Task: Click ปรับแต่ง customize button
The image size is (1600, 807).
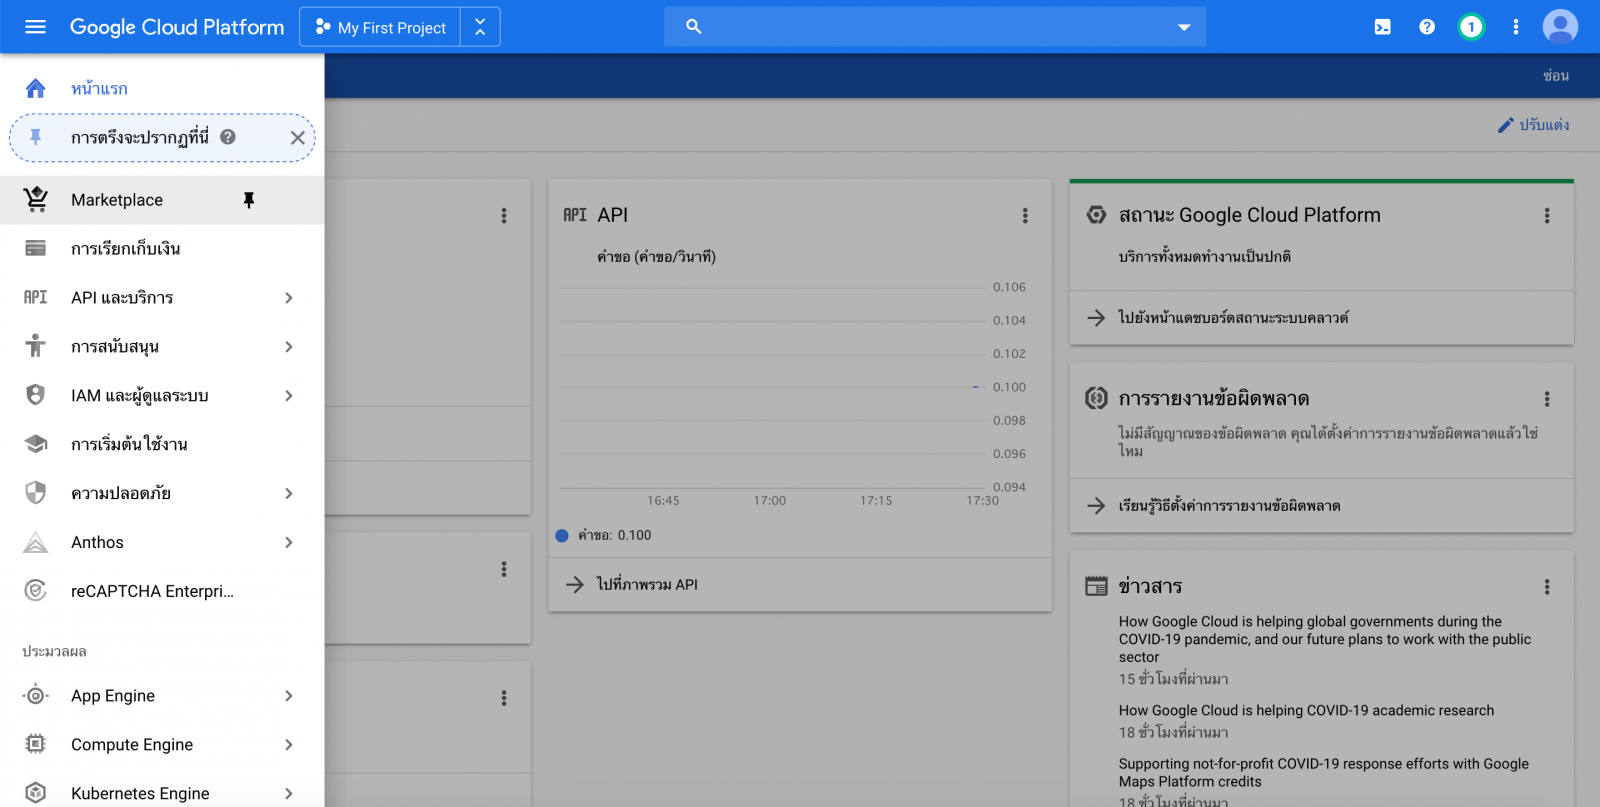Action: 1533,125
